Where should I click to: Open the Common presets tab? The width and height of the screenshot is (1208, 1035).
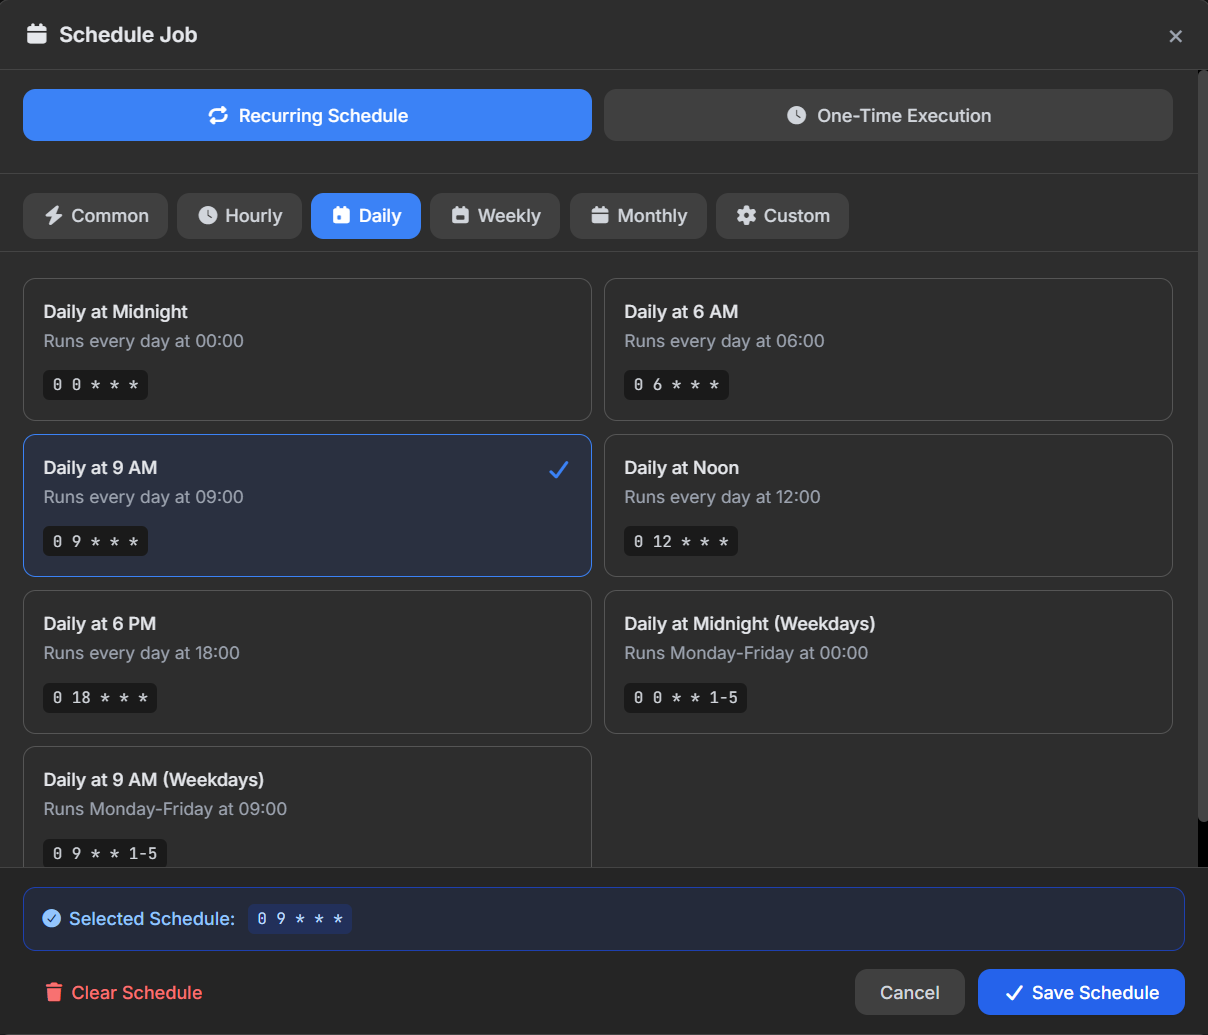[95, 216]
